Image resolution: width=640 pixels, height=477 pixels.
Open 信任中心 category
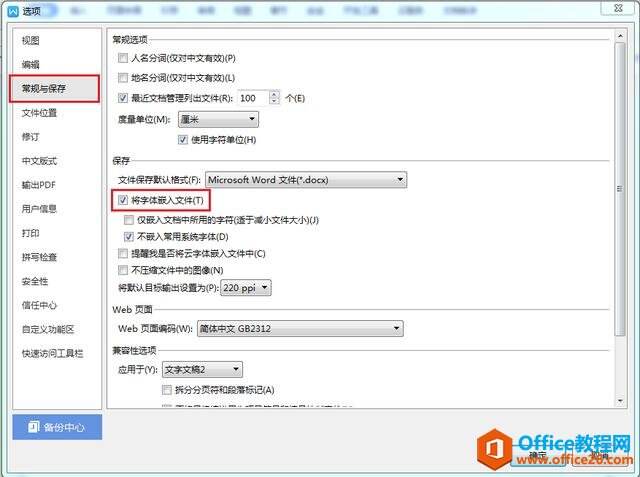39,305
